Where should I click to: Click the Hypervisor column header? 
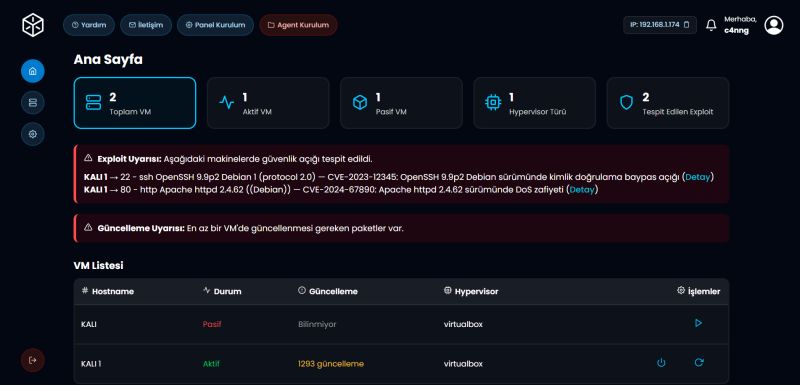click(471, 291)
